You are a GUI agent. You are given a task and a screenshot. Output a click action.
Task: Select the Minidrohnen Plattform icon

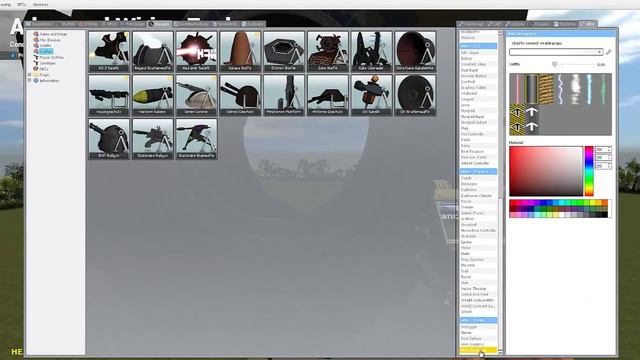tap(284, 95)
